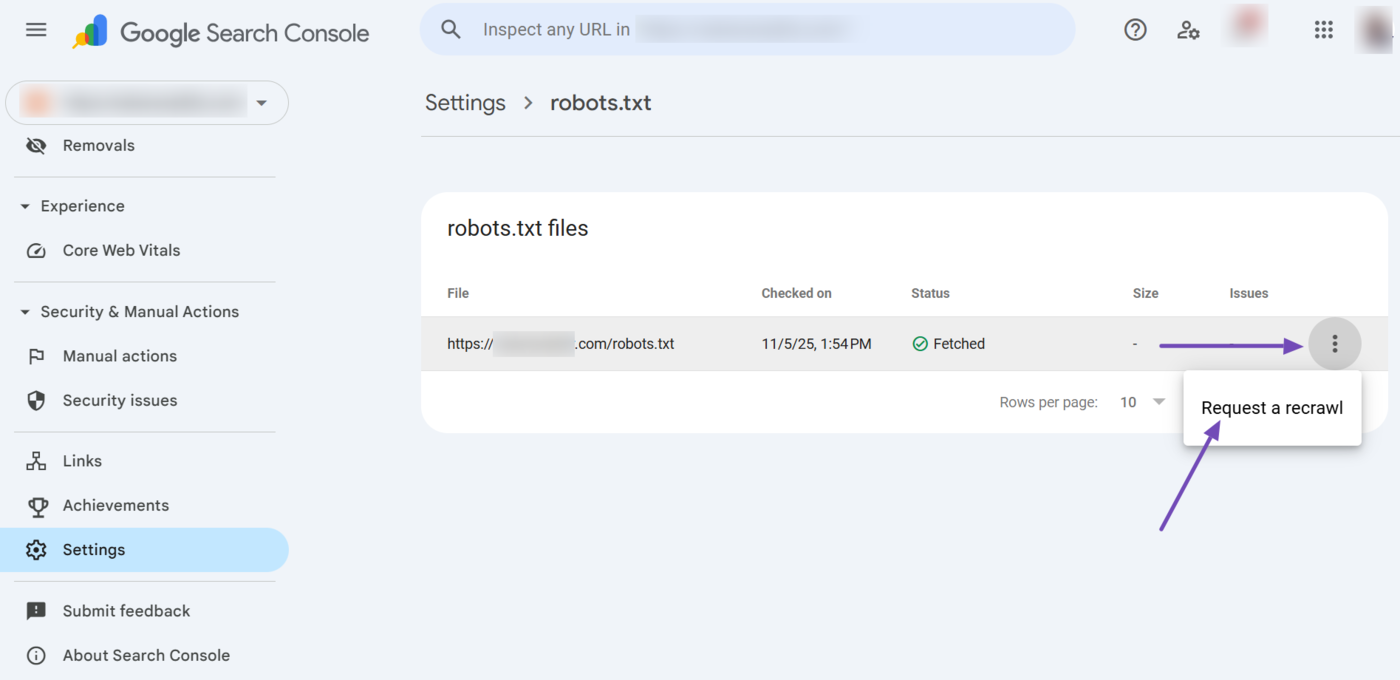Click the Achievements trophy icon
Viewport: 1400px width, 680px height.
point(36,505)
